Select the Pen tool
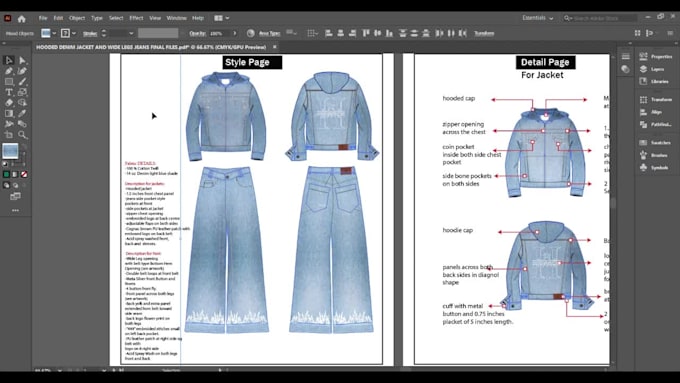The image size is (680, 383). (x=9, y=71)
